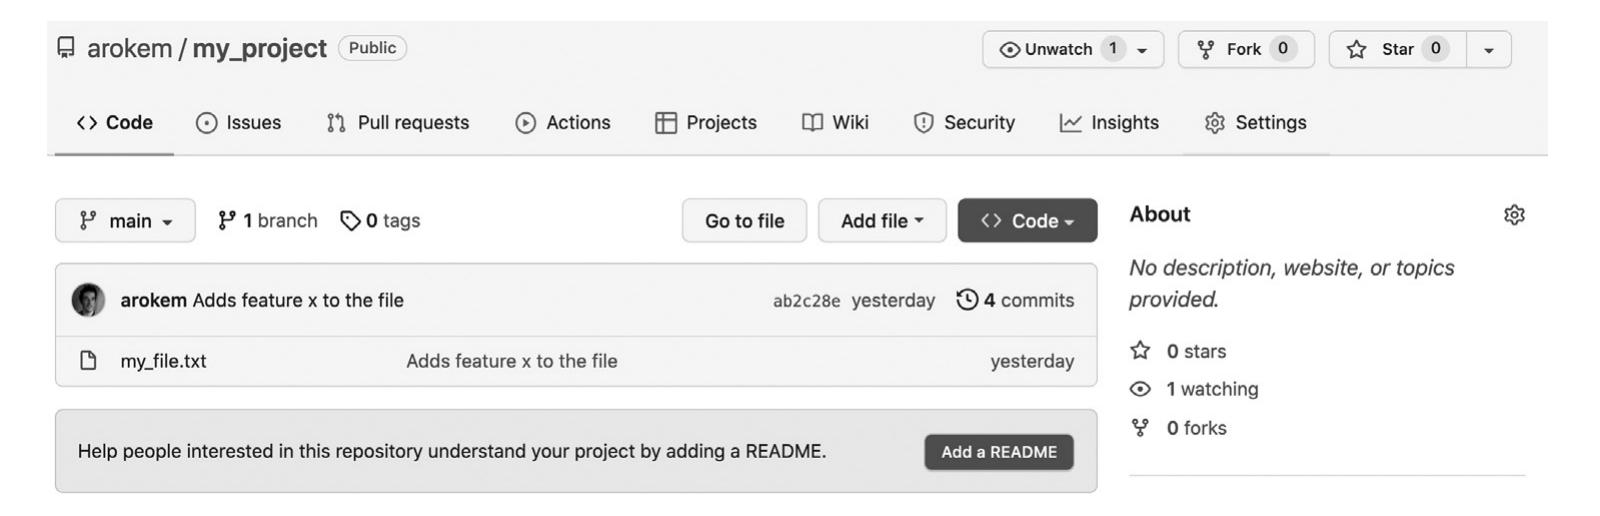
Task: Click the my_file.txt file icon
Action: click(x=88, y=361)
